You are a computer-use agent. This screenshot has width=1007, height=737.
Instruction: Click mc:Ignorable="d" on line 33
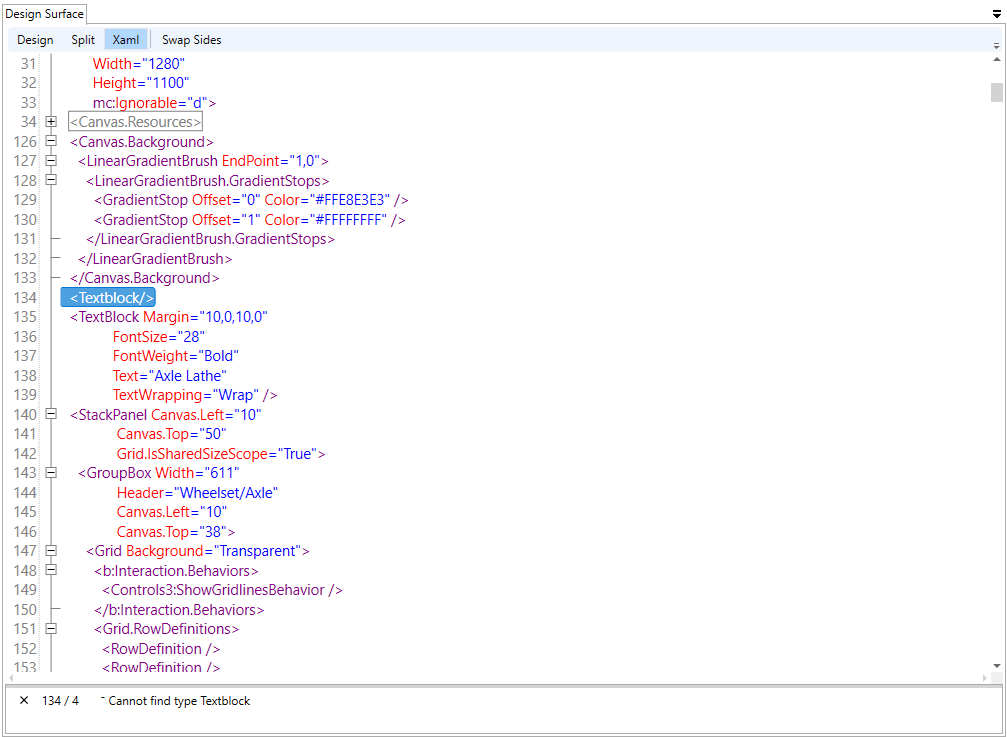tap(151, 102)
